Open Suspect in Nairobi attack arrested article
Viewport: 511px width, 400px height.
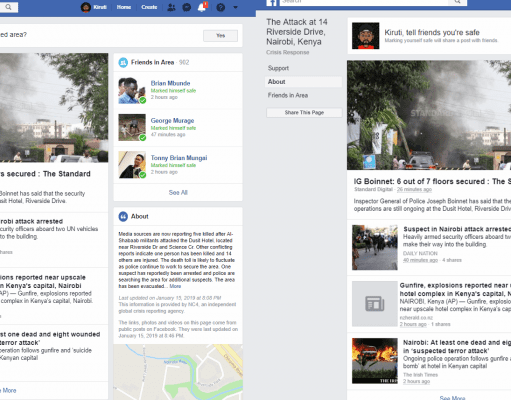[457, 229]
